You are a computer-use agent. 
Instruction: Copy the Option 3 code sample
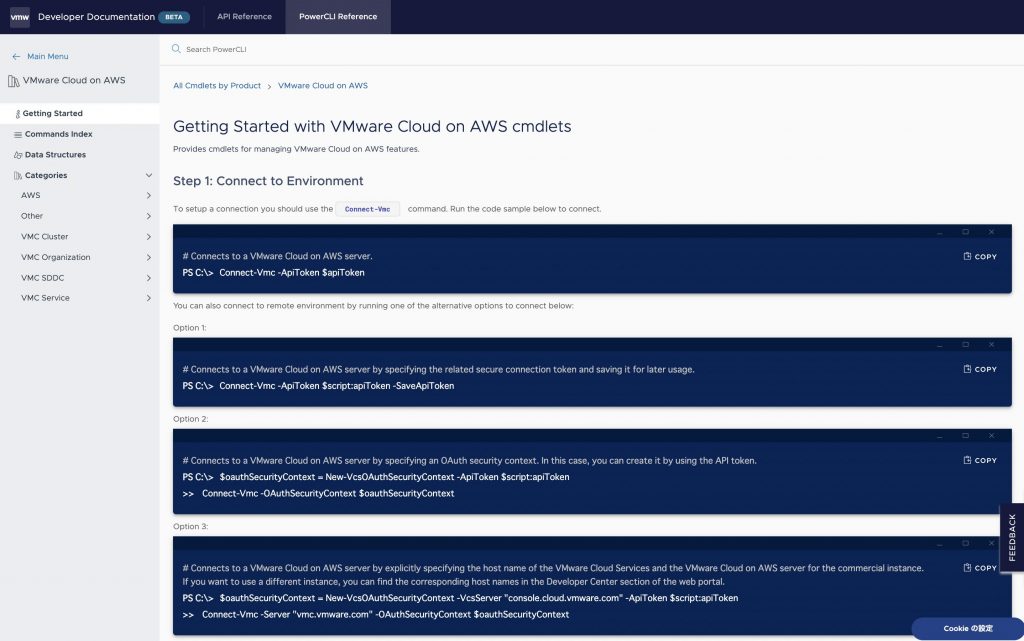980,568
